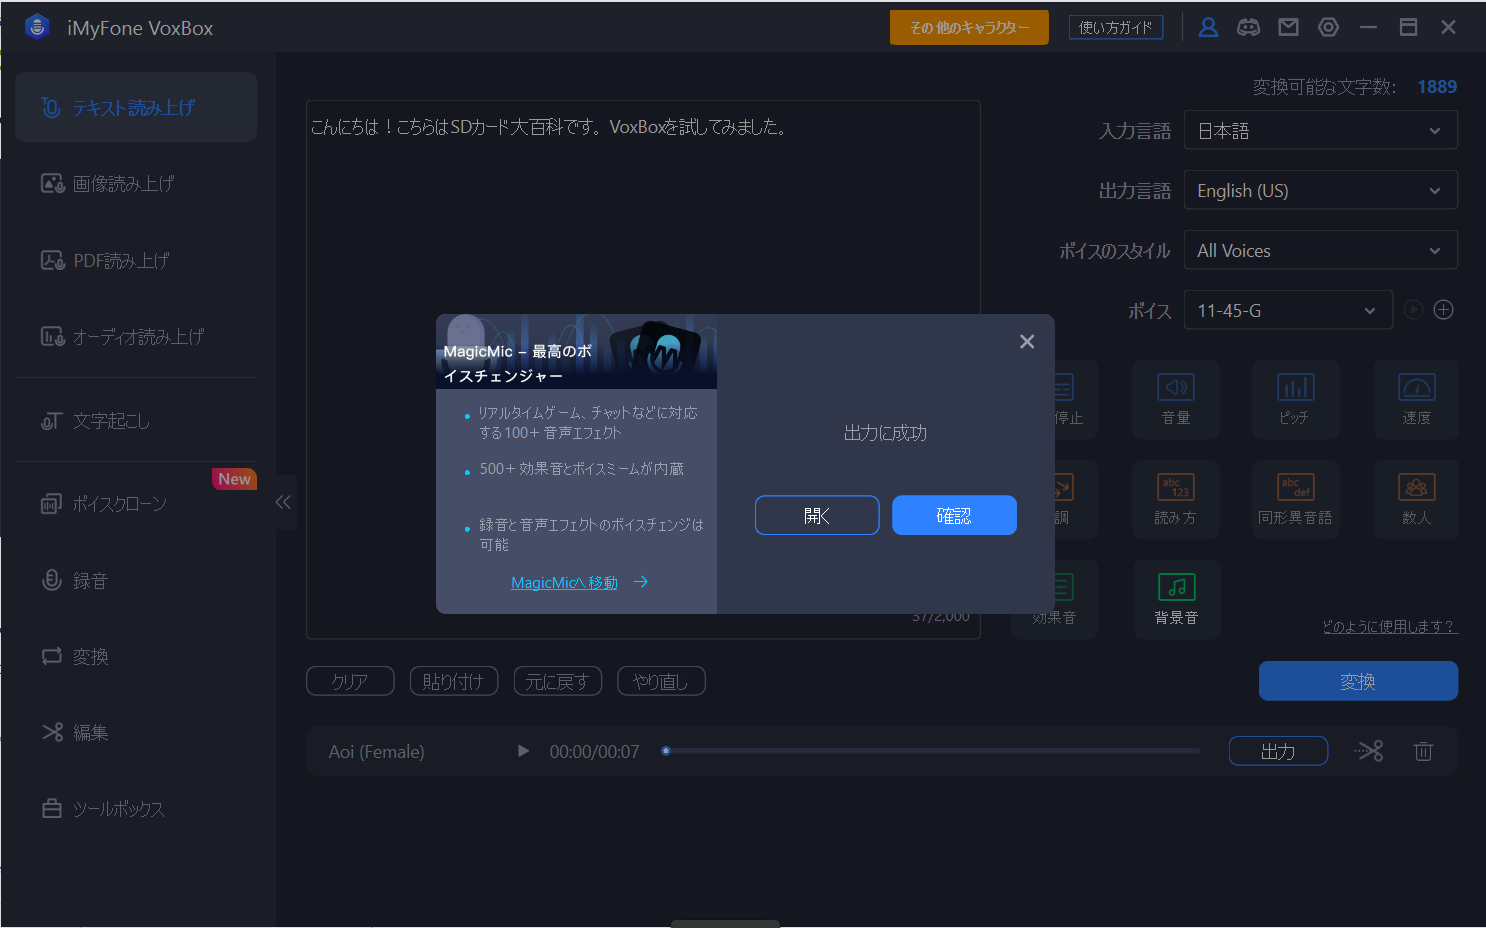
Task: Open the 出力言語 English (US) dropdown
Action: pyautogui.click(x=1320, y=191)
